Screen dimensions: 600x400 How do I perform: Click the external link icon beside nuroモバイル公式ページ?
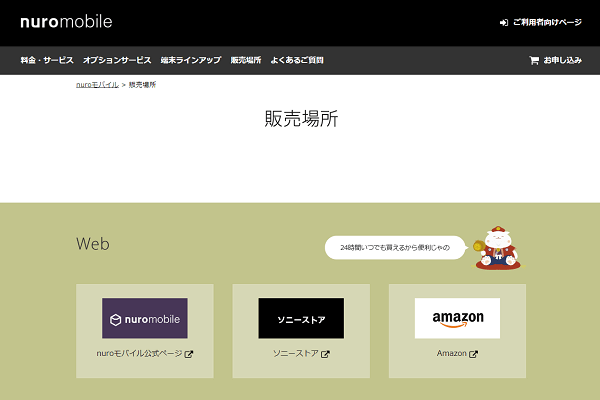point(189,354)
